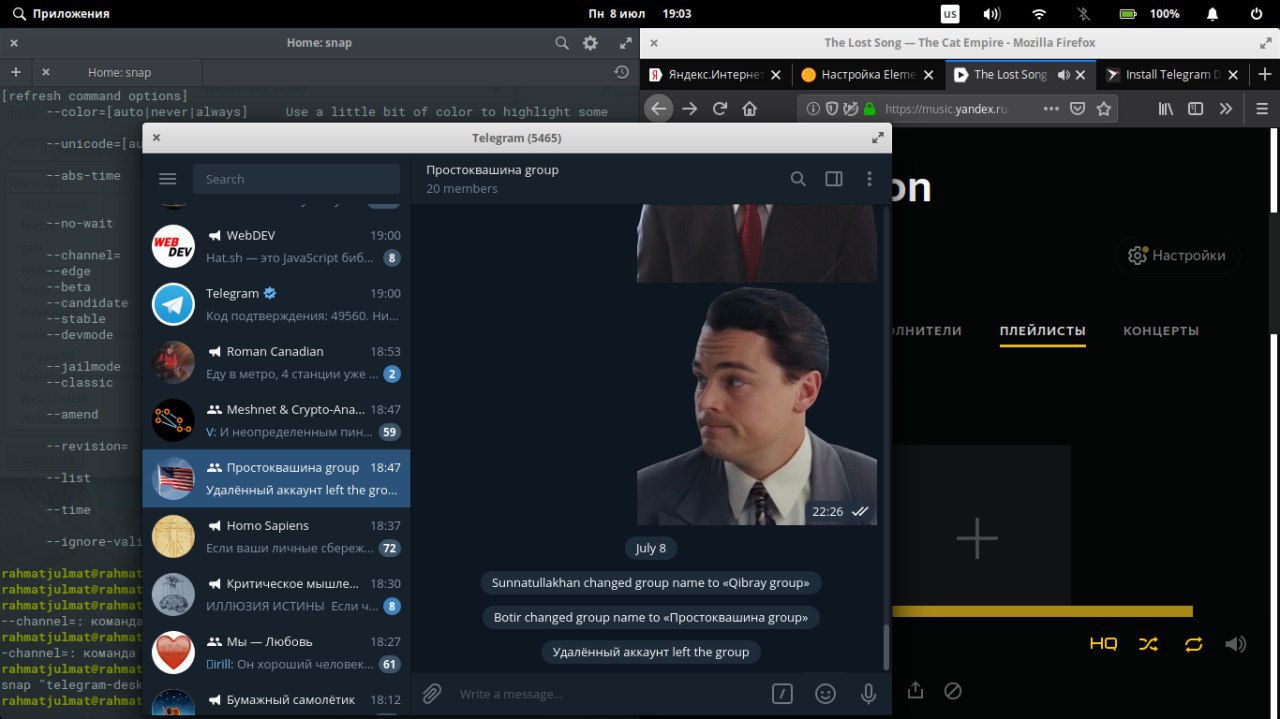Open terminal settings gear icon
Screen dimensions: 1280x719
pos(590,43)
